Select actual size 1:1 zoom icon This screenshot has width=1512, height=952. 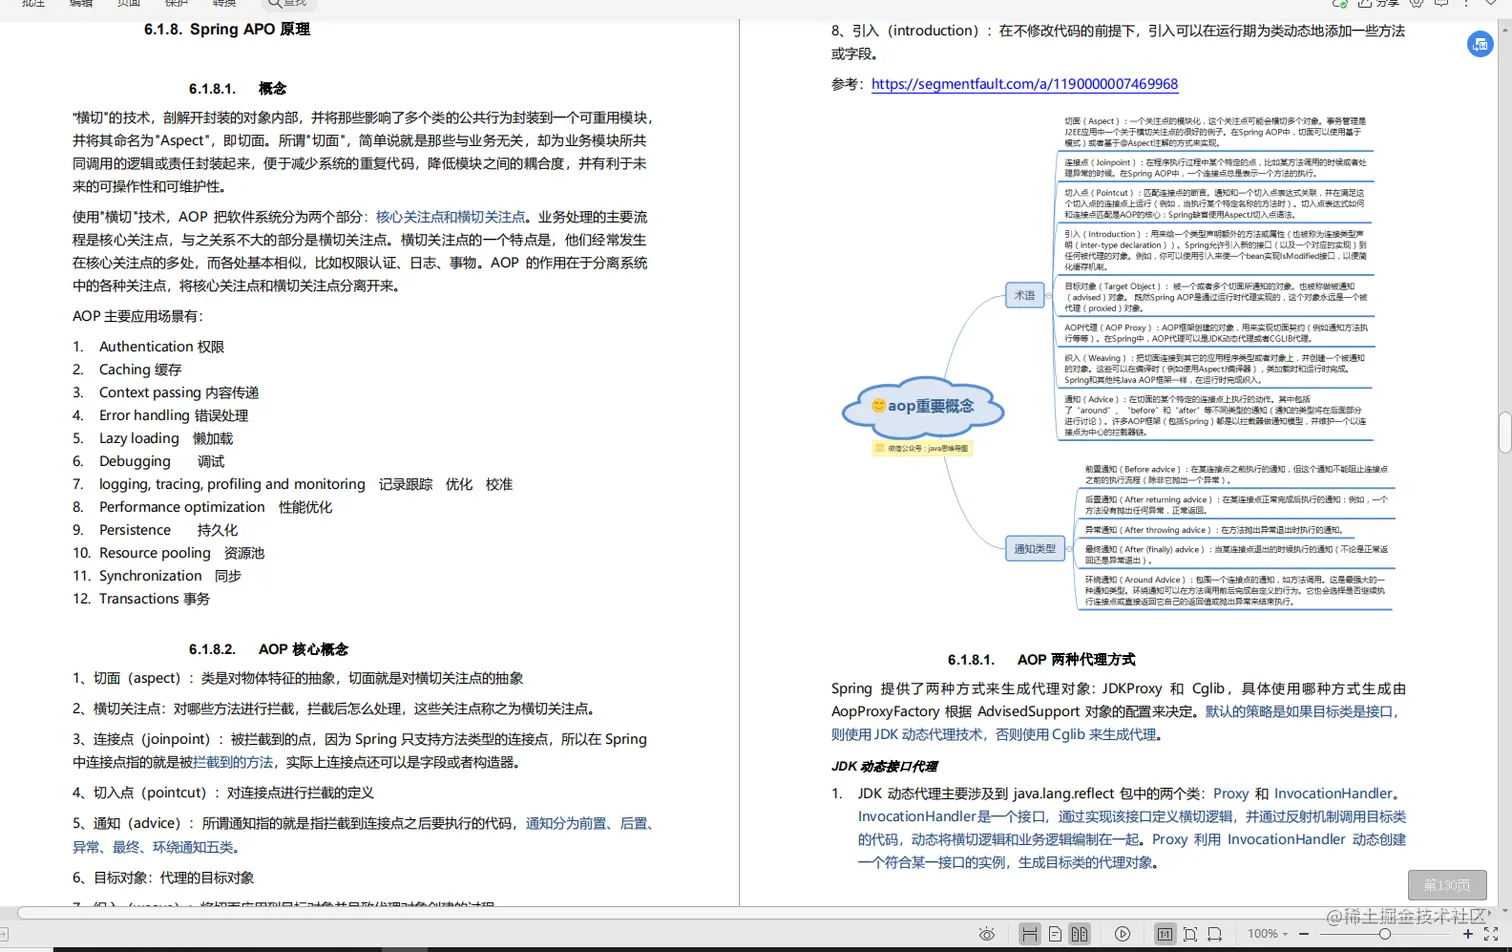pos(1165,933)
